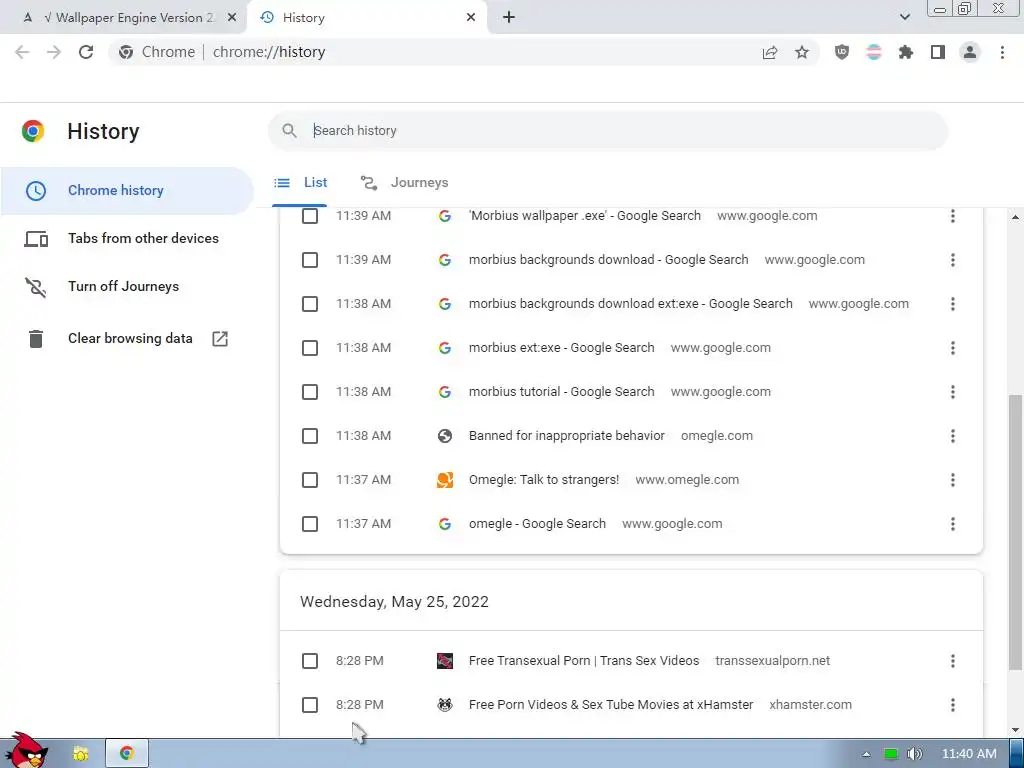Screen dimensions: 1024x768
Task: Check the morbius backgrounds download entry checkbox
Action: [x=310, y=260]
